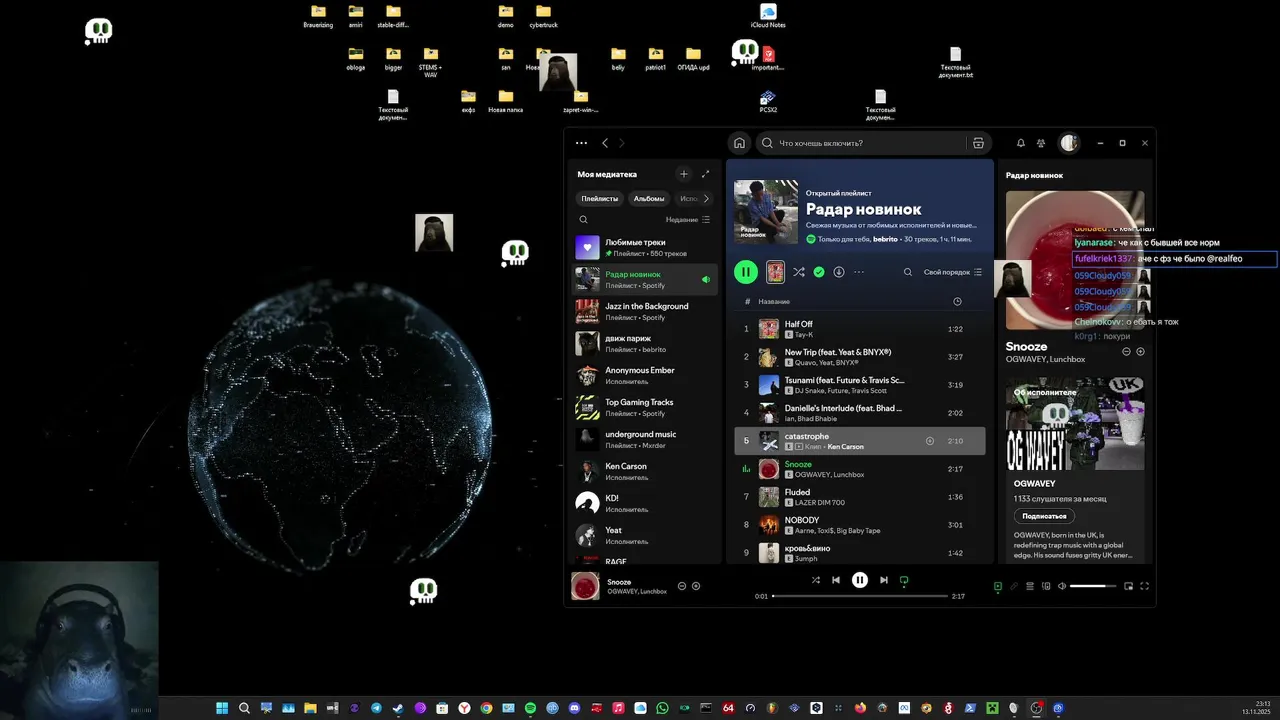
Task: Open the Ken Carson artist entry
Action: (646, 471)
